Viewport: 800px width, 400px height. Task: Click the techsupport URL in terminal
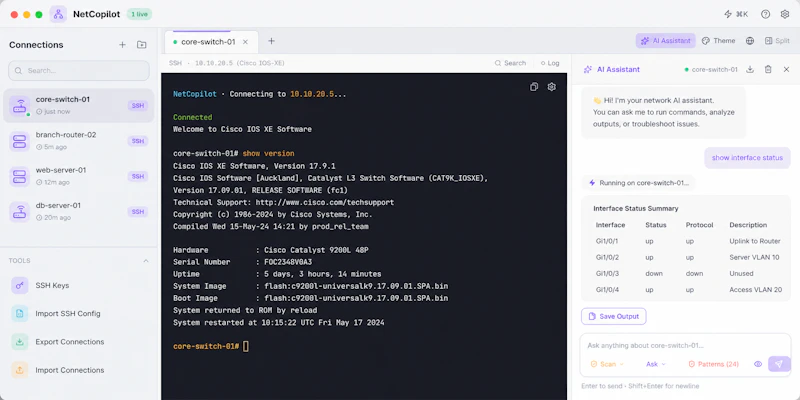pos(325,203)
